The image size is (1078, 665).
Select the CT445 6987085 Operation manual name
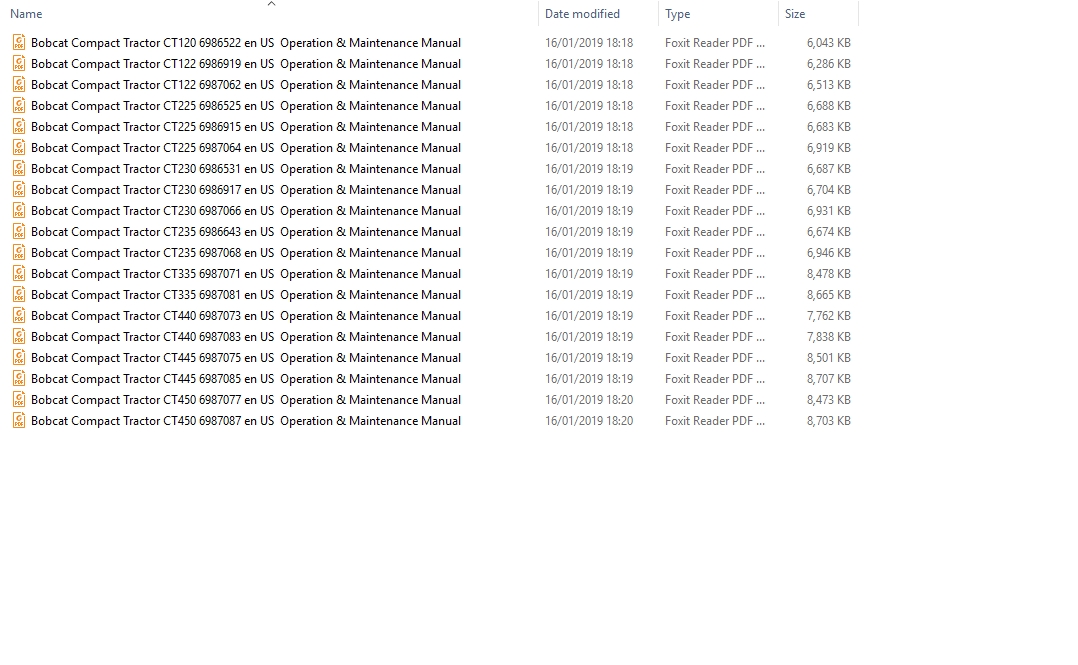click(246, 378)
